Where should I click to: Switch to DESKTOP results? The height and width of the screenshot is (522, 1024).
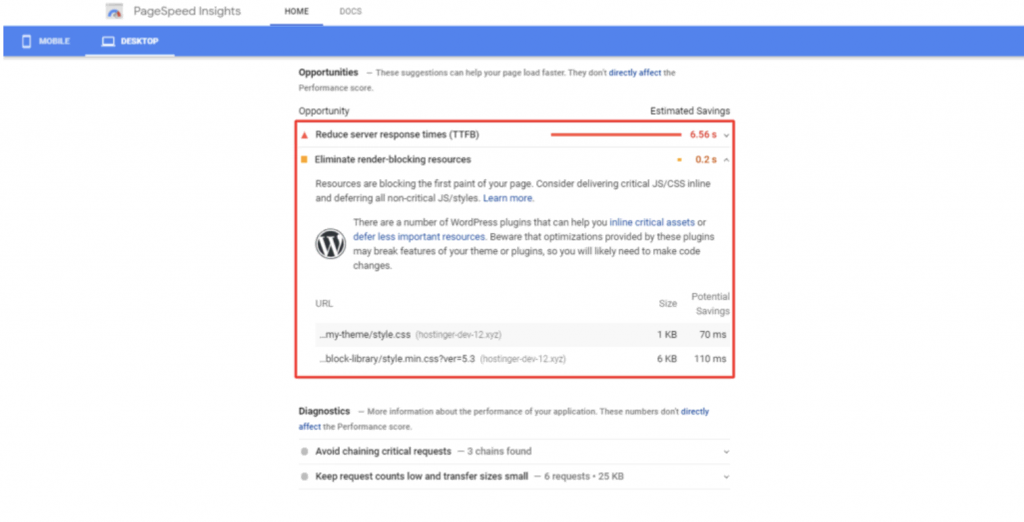(x=130, y=41)
